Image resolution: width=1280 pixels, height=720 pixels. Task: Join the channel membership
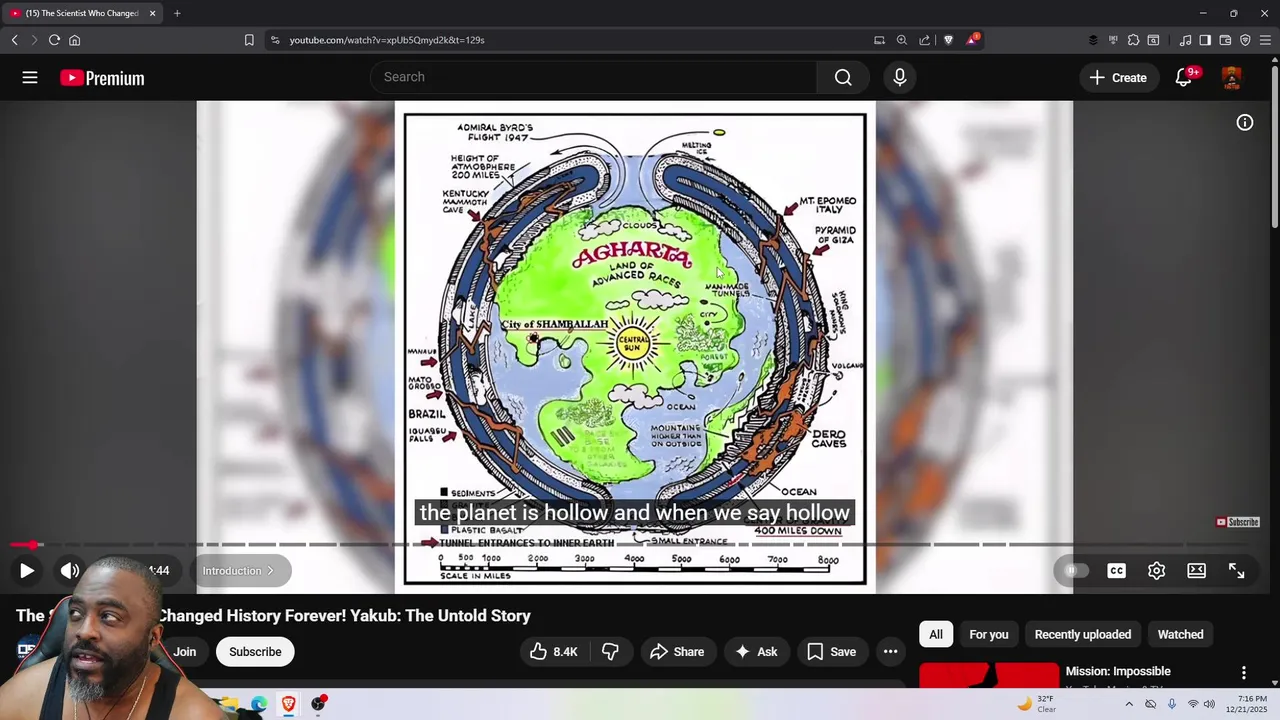(185, 652)
